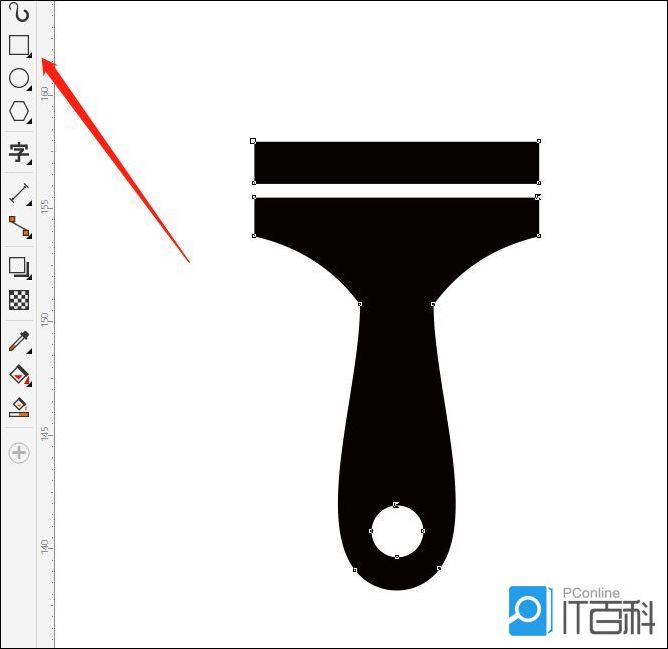Select the Drop Shadow tool
Image resolution: width=668 pixels, height=649 pixels.
click(x=19, y=267)
